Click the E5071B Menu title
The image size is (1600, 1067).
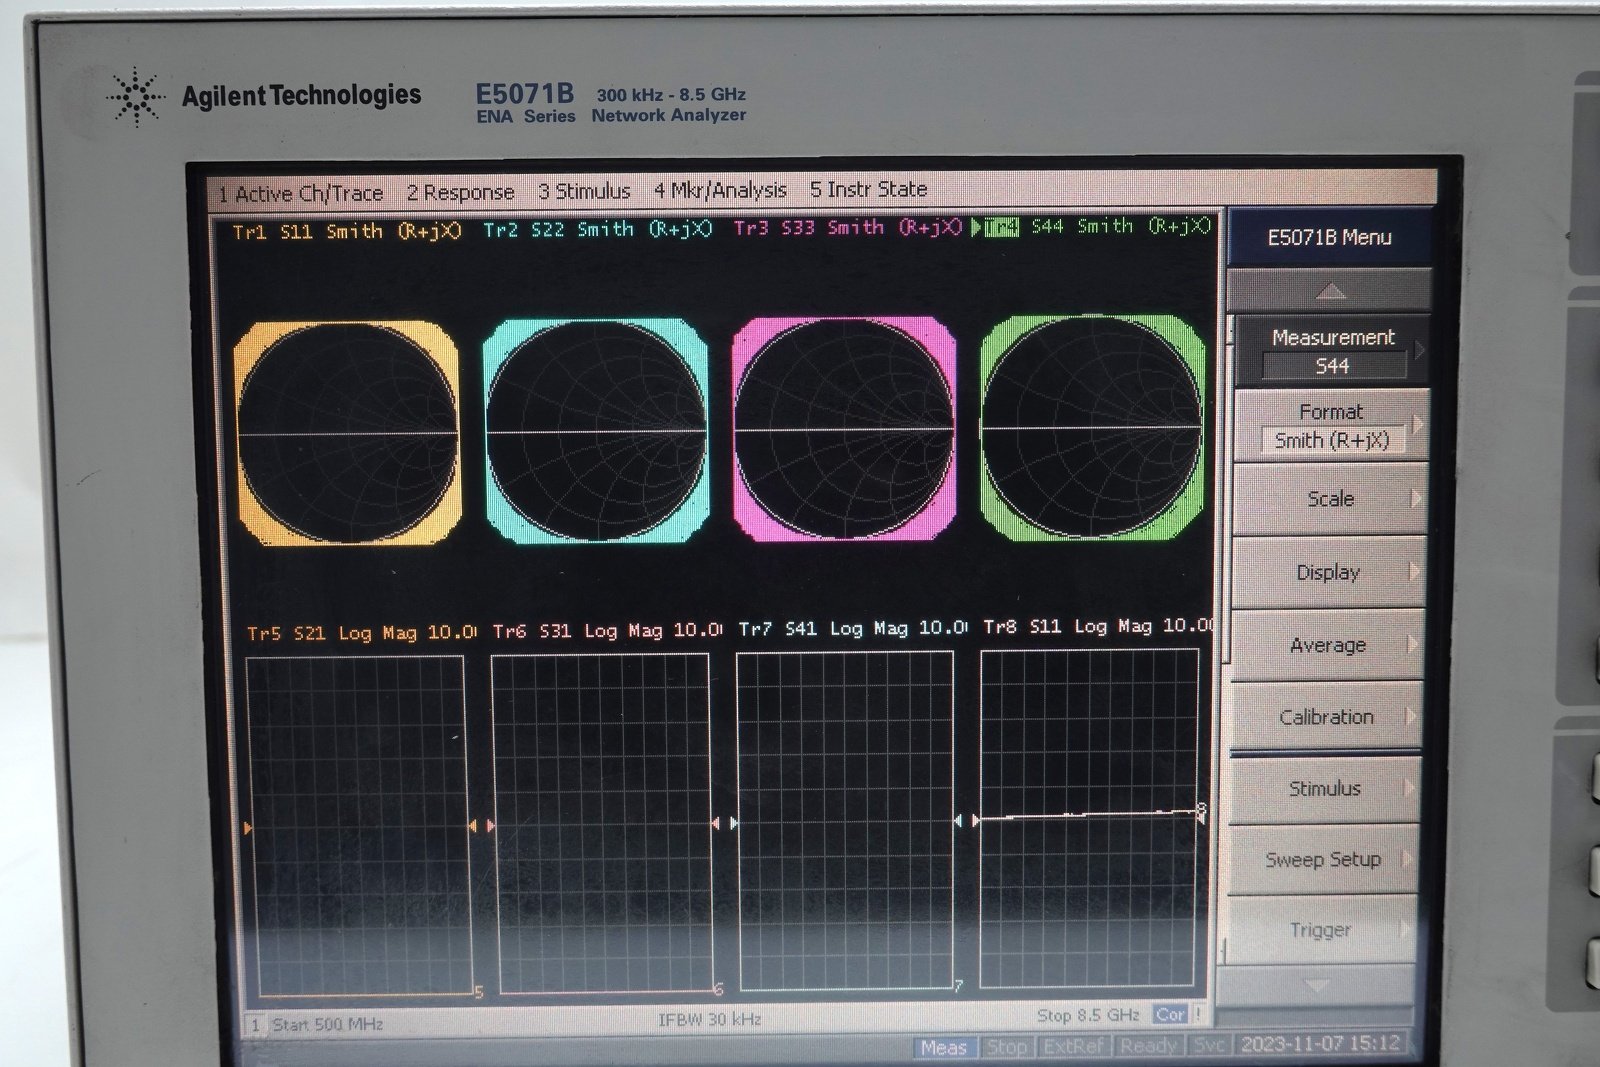(1329, 237)
